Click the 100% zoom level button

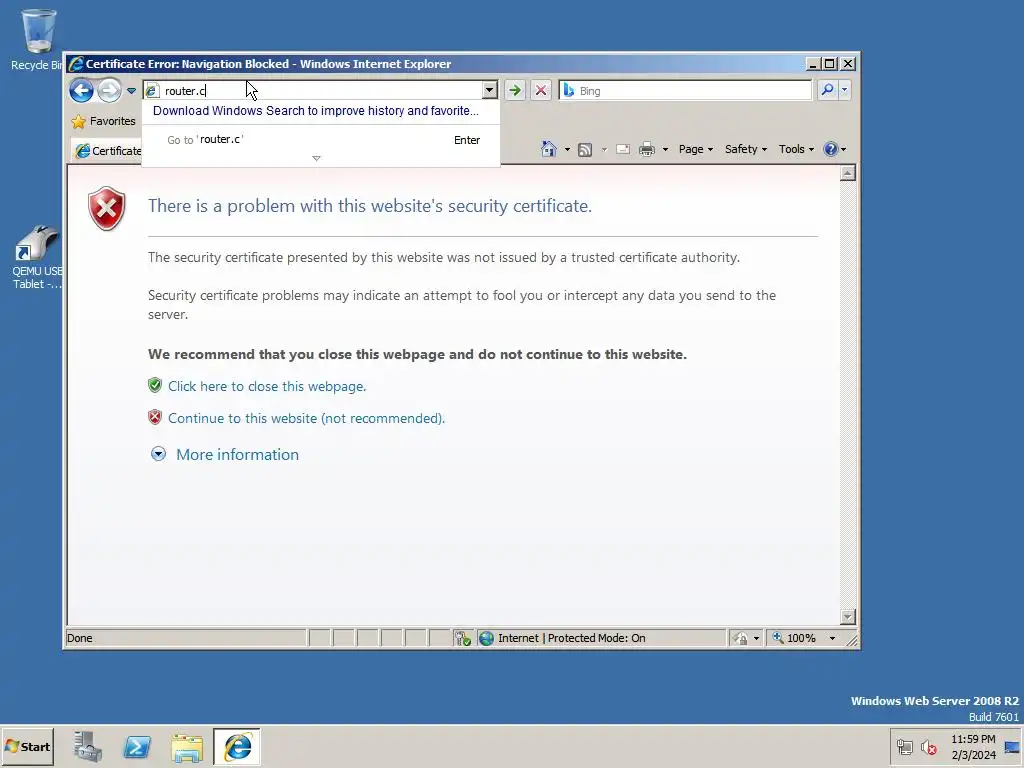pos(794,638)
